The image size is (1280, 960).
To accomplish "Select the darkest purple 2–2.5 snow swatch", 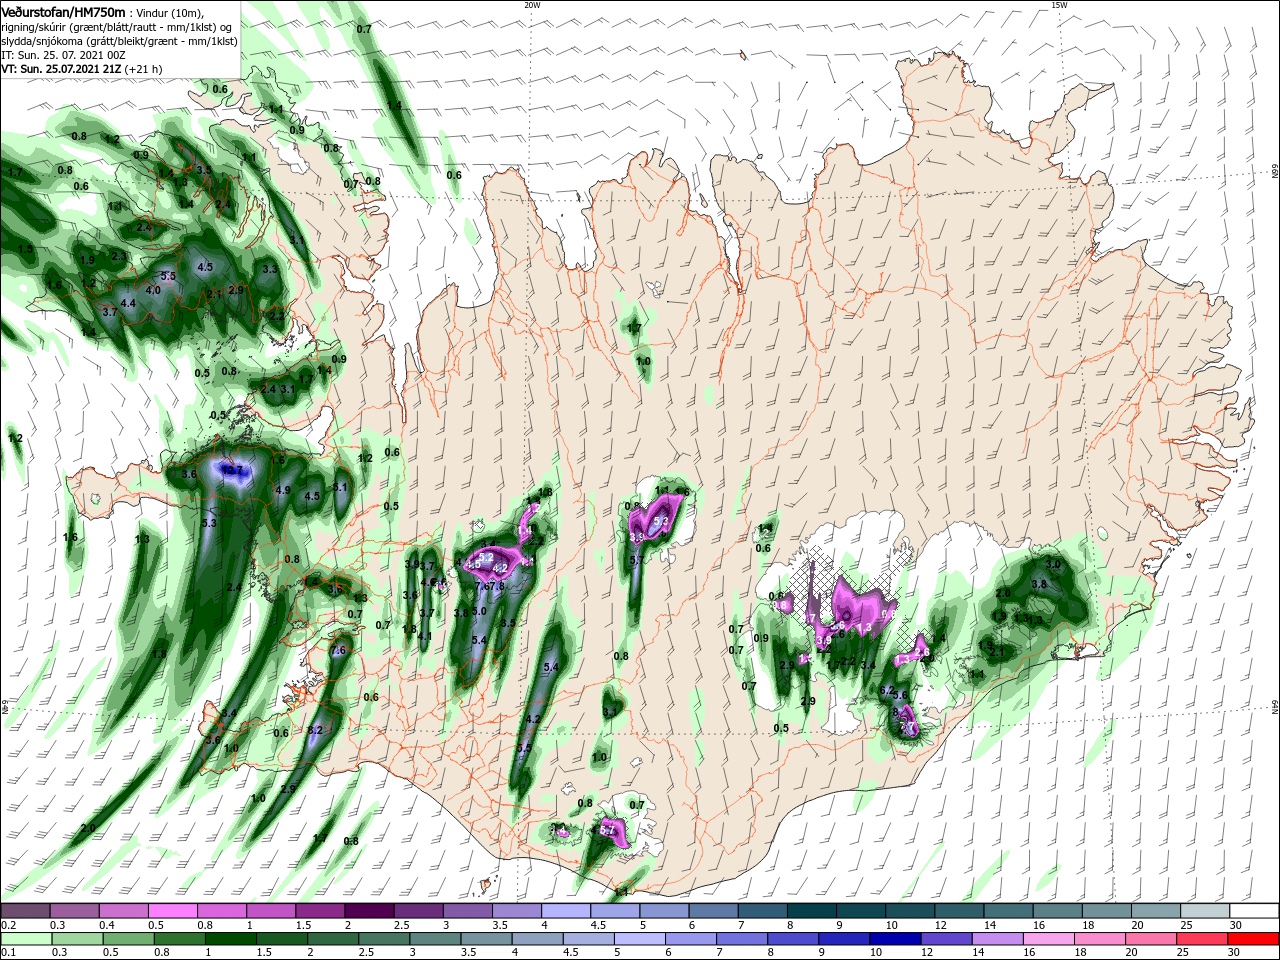I will click(x=369, y=911).
